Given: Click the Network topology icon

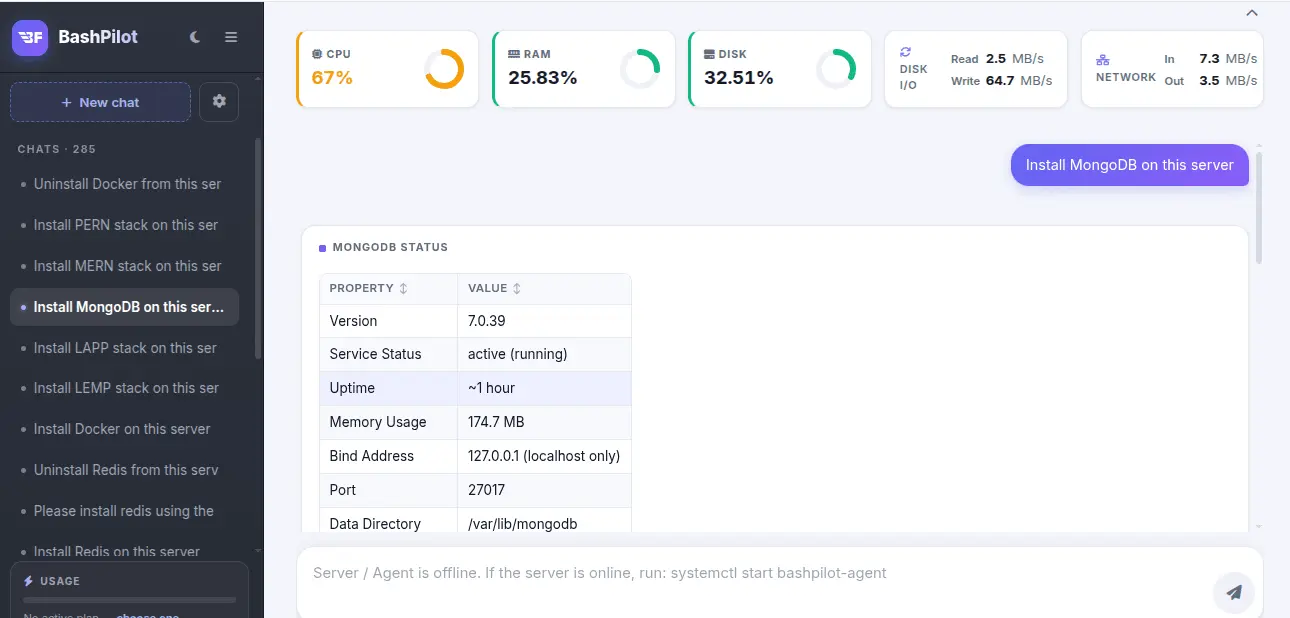Looking at the screenshot, I should tap(1103, 60).
